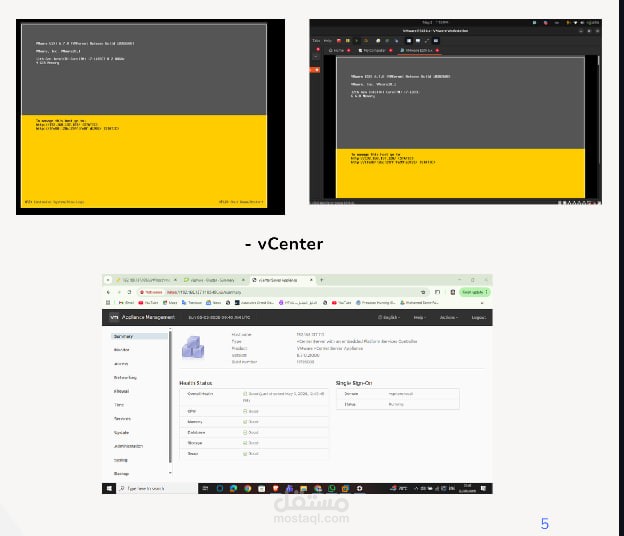The image size is (624, 536).
Task: Open the Summary page in Appliance Management sidebar
Action: (139, 336)
